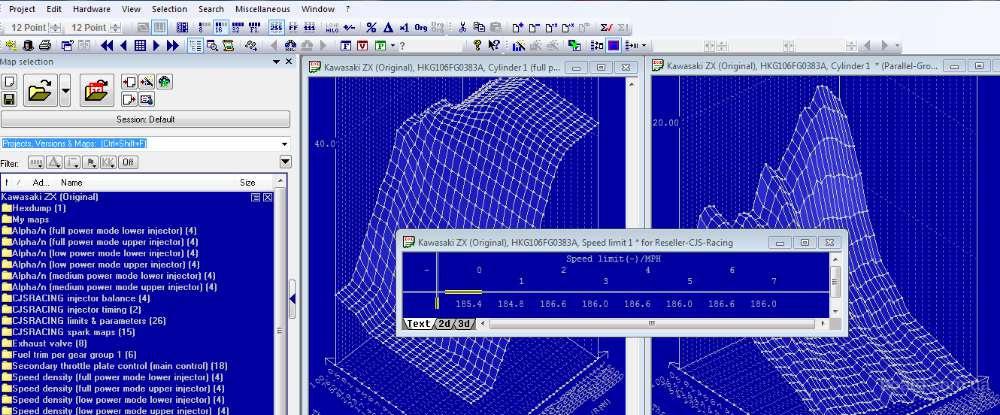Click the Org original values icon

pos(421,27)
